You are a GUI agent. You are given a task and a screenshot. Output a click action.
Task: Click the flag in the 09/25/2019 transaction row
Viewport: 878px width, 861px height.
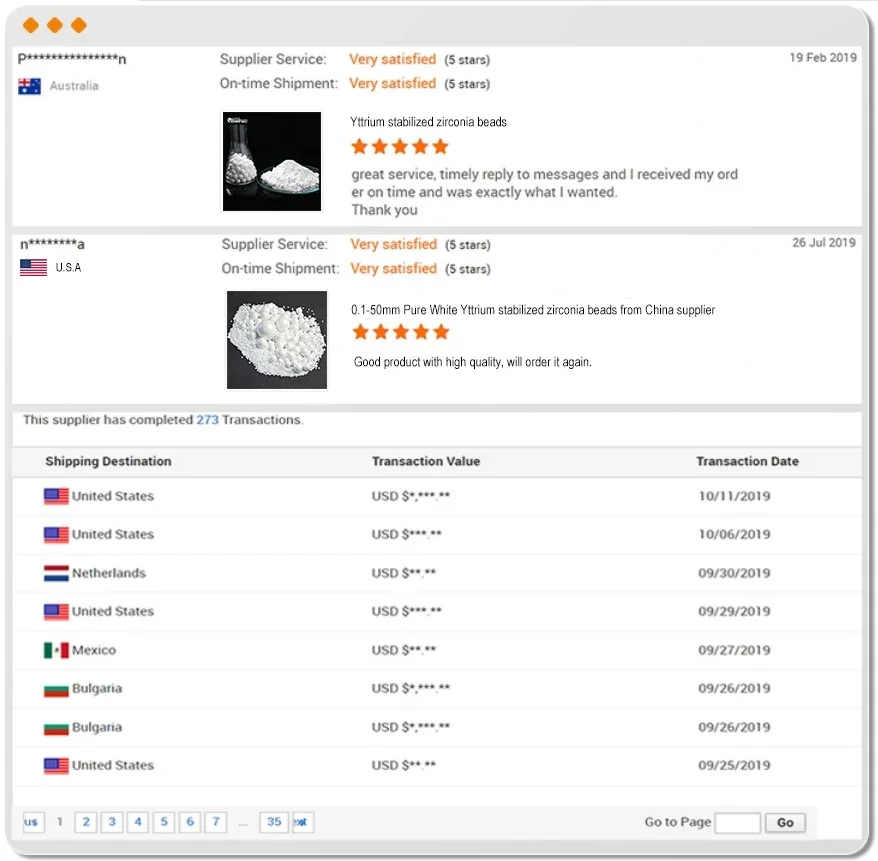(x=56, y=765)
